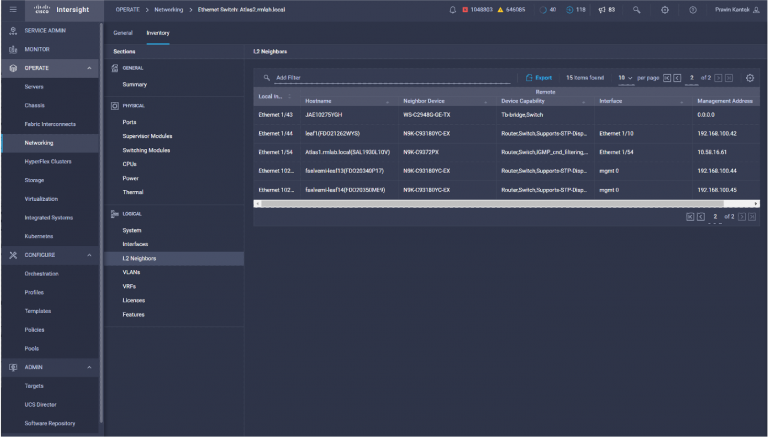This screenshot has width=768, height=437.
Task: Open table column settings gear
Action: coord(750,78)
